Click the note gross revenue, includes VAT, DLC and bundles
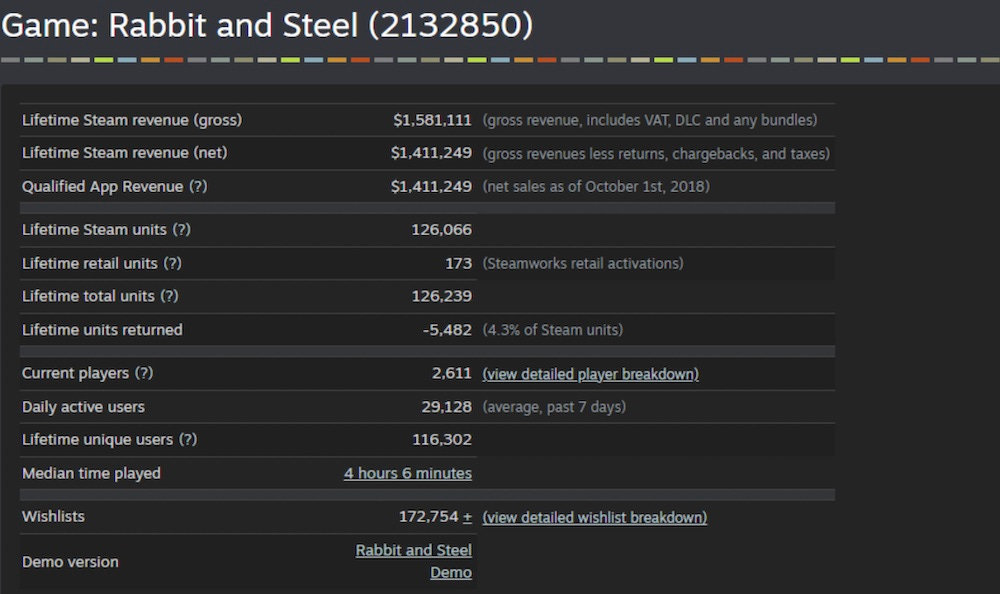This screenshot has height=594, width=1000. pyautogui.click(x=650, y=120)
